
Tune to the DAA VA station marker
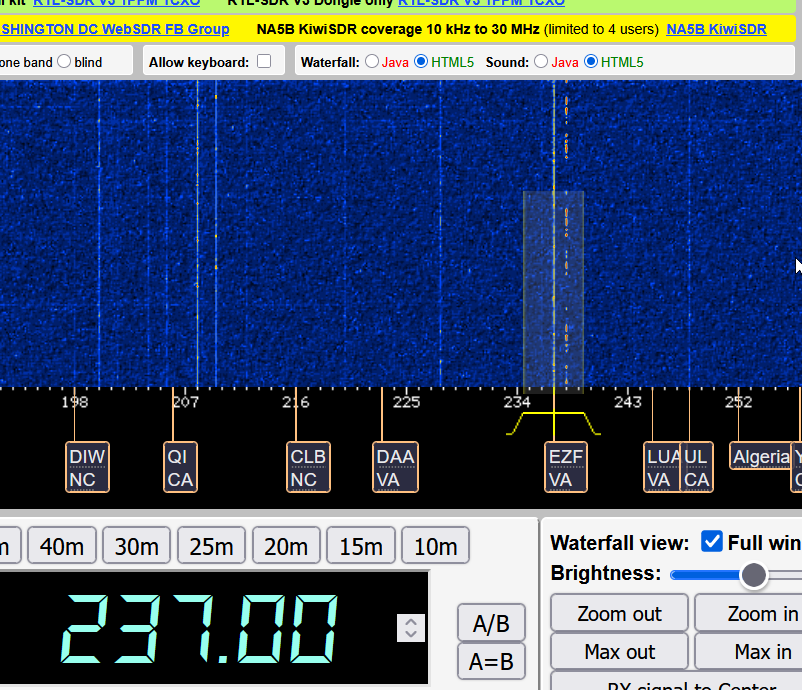tap(395, 467)
